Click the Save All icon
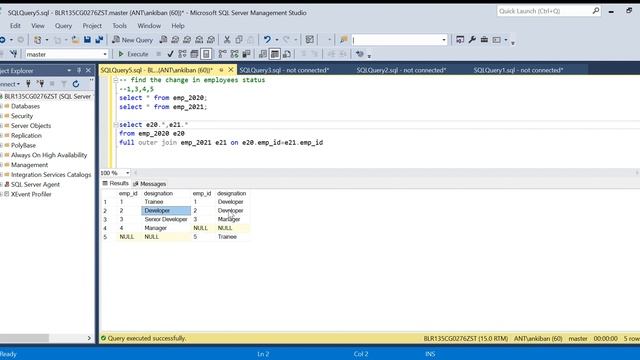Screen dimensions: 640x360 click(x=99, y=40)
